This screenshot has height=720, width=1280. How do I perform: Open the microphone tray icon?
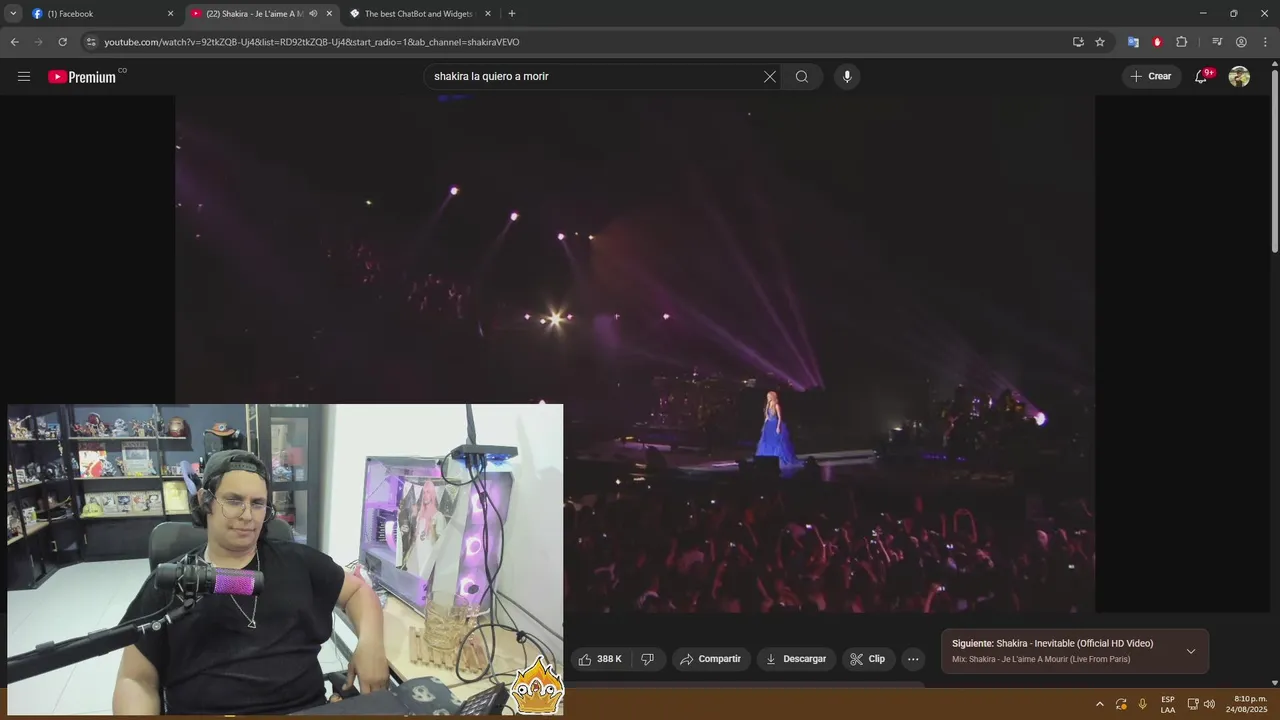(1143, 704)
